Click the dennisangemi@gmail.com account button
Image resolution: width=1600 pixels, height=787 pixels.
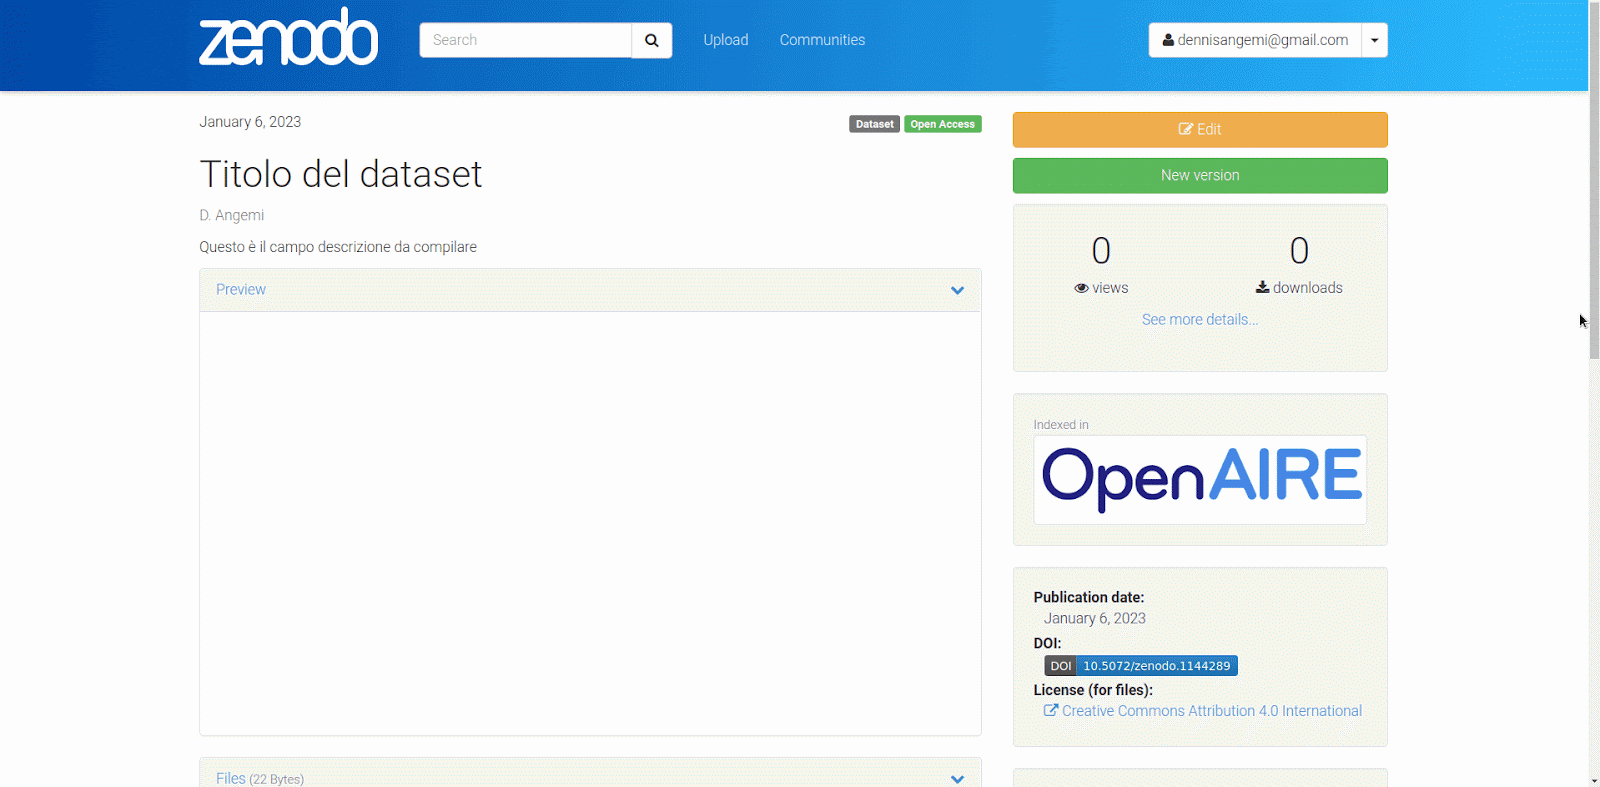pyautogui.click(x=1255, y=40)
